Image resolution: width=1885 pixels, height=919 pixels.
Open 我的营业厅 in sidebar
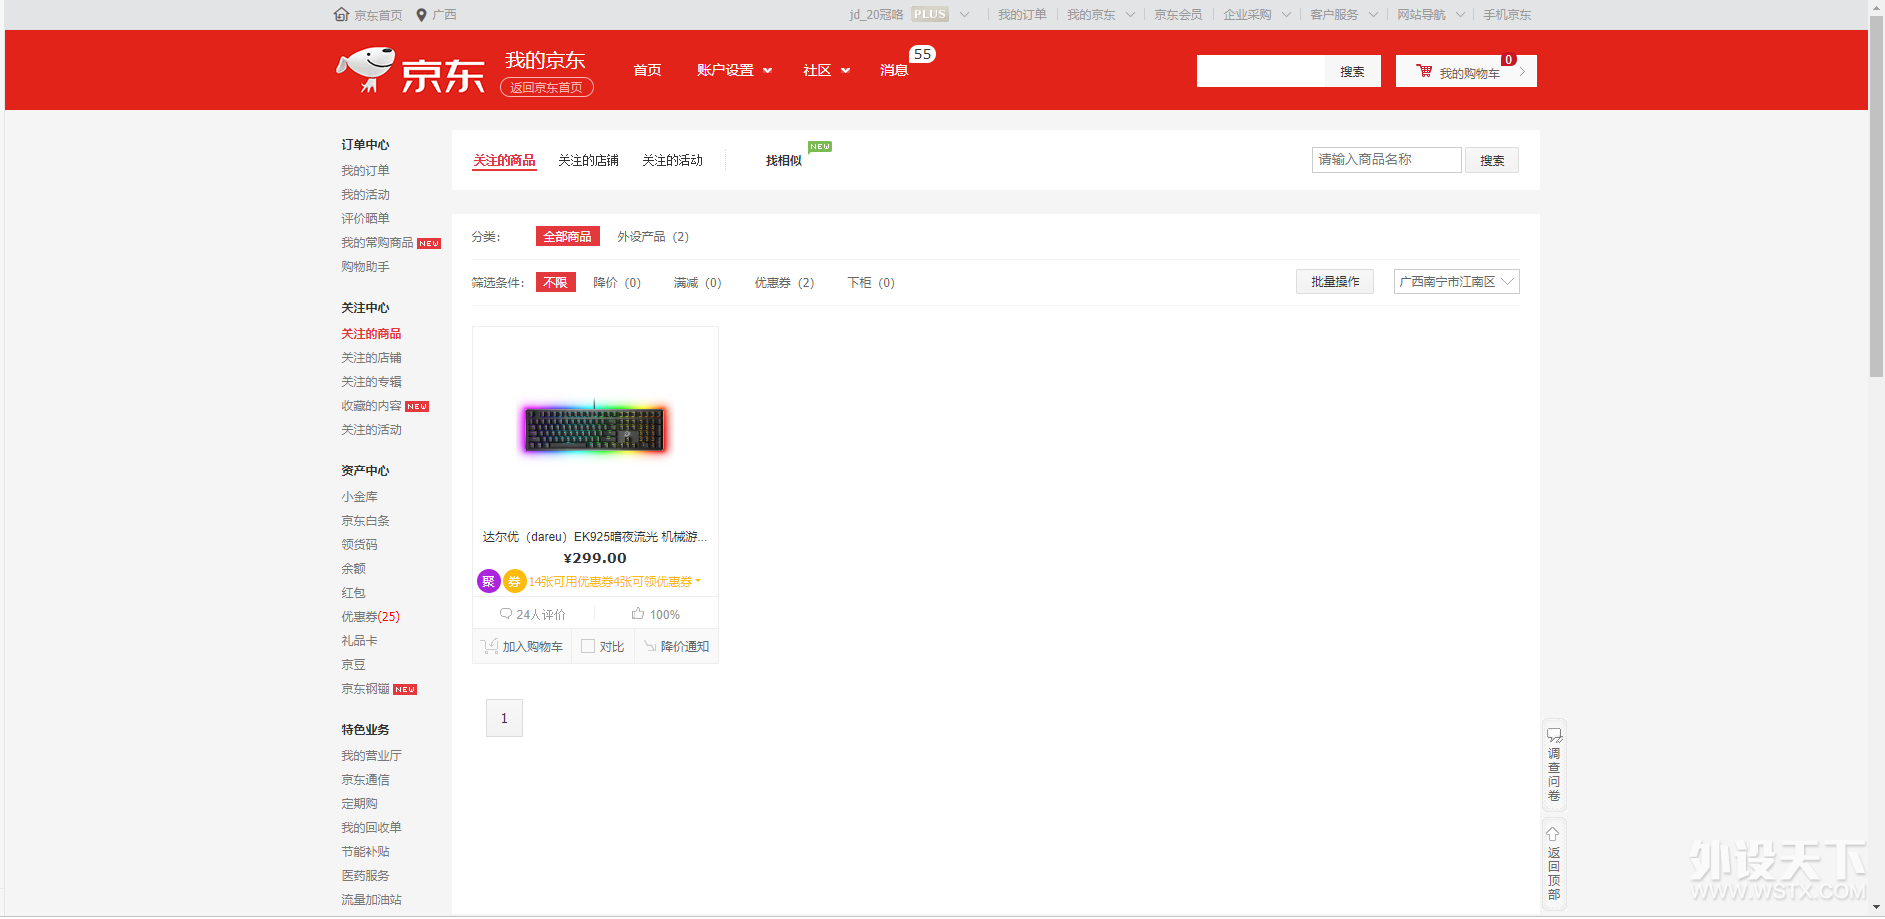(371, 756)
